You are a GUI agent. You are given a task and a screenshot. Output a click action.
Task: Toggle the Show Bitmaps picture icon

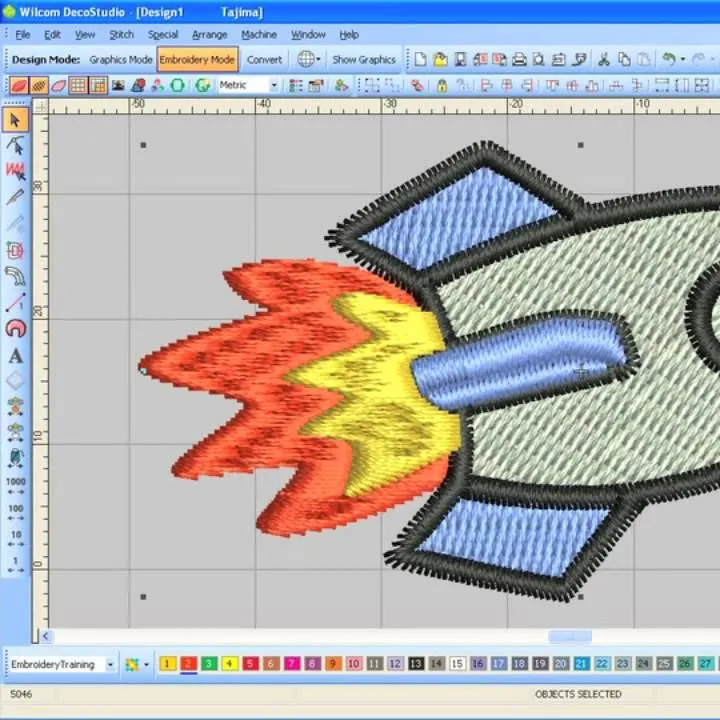tap(118, 85)
